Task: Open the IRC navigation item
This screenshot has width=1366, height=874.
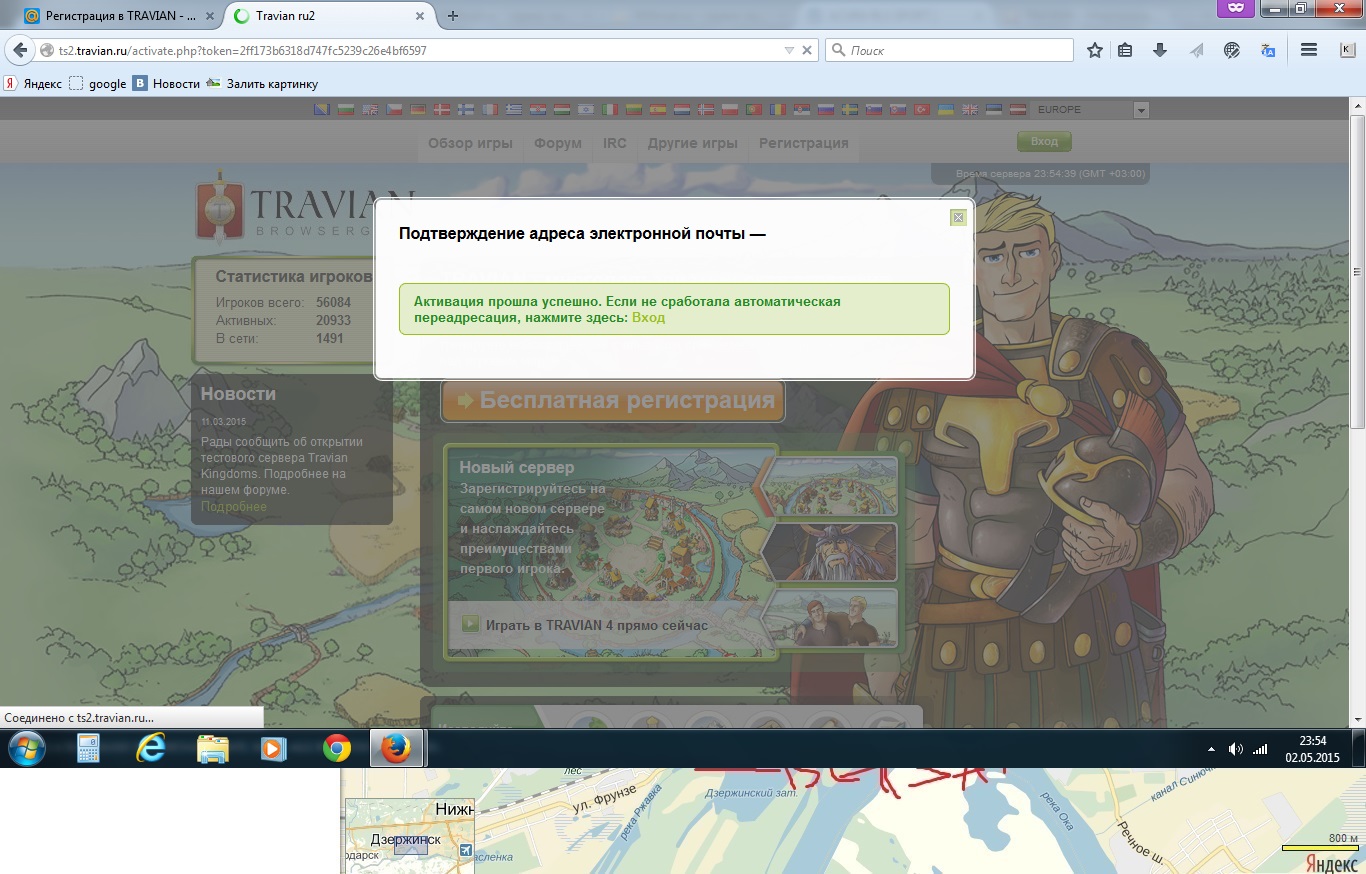Action: [615, 143]
